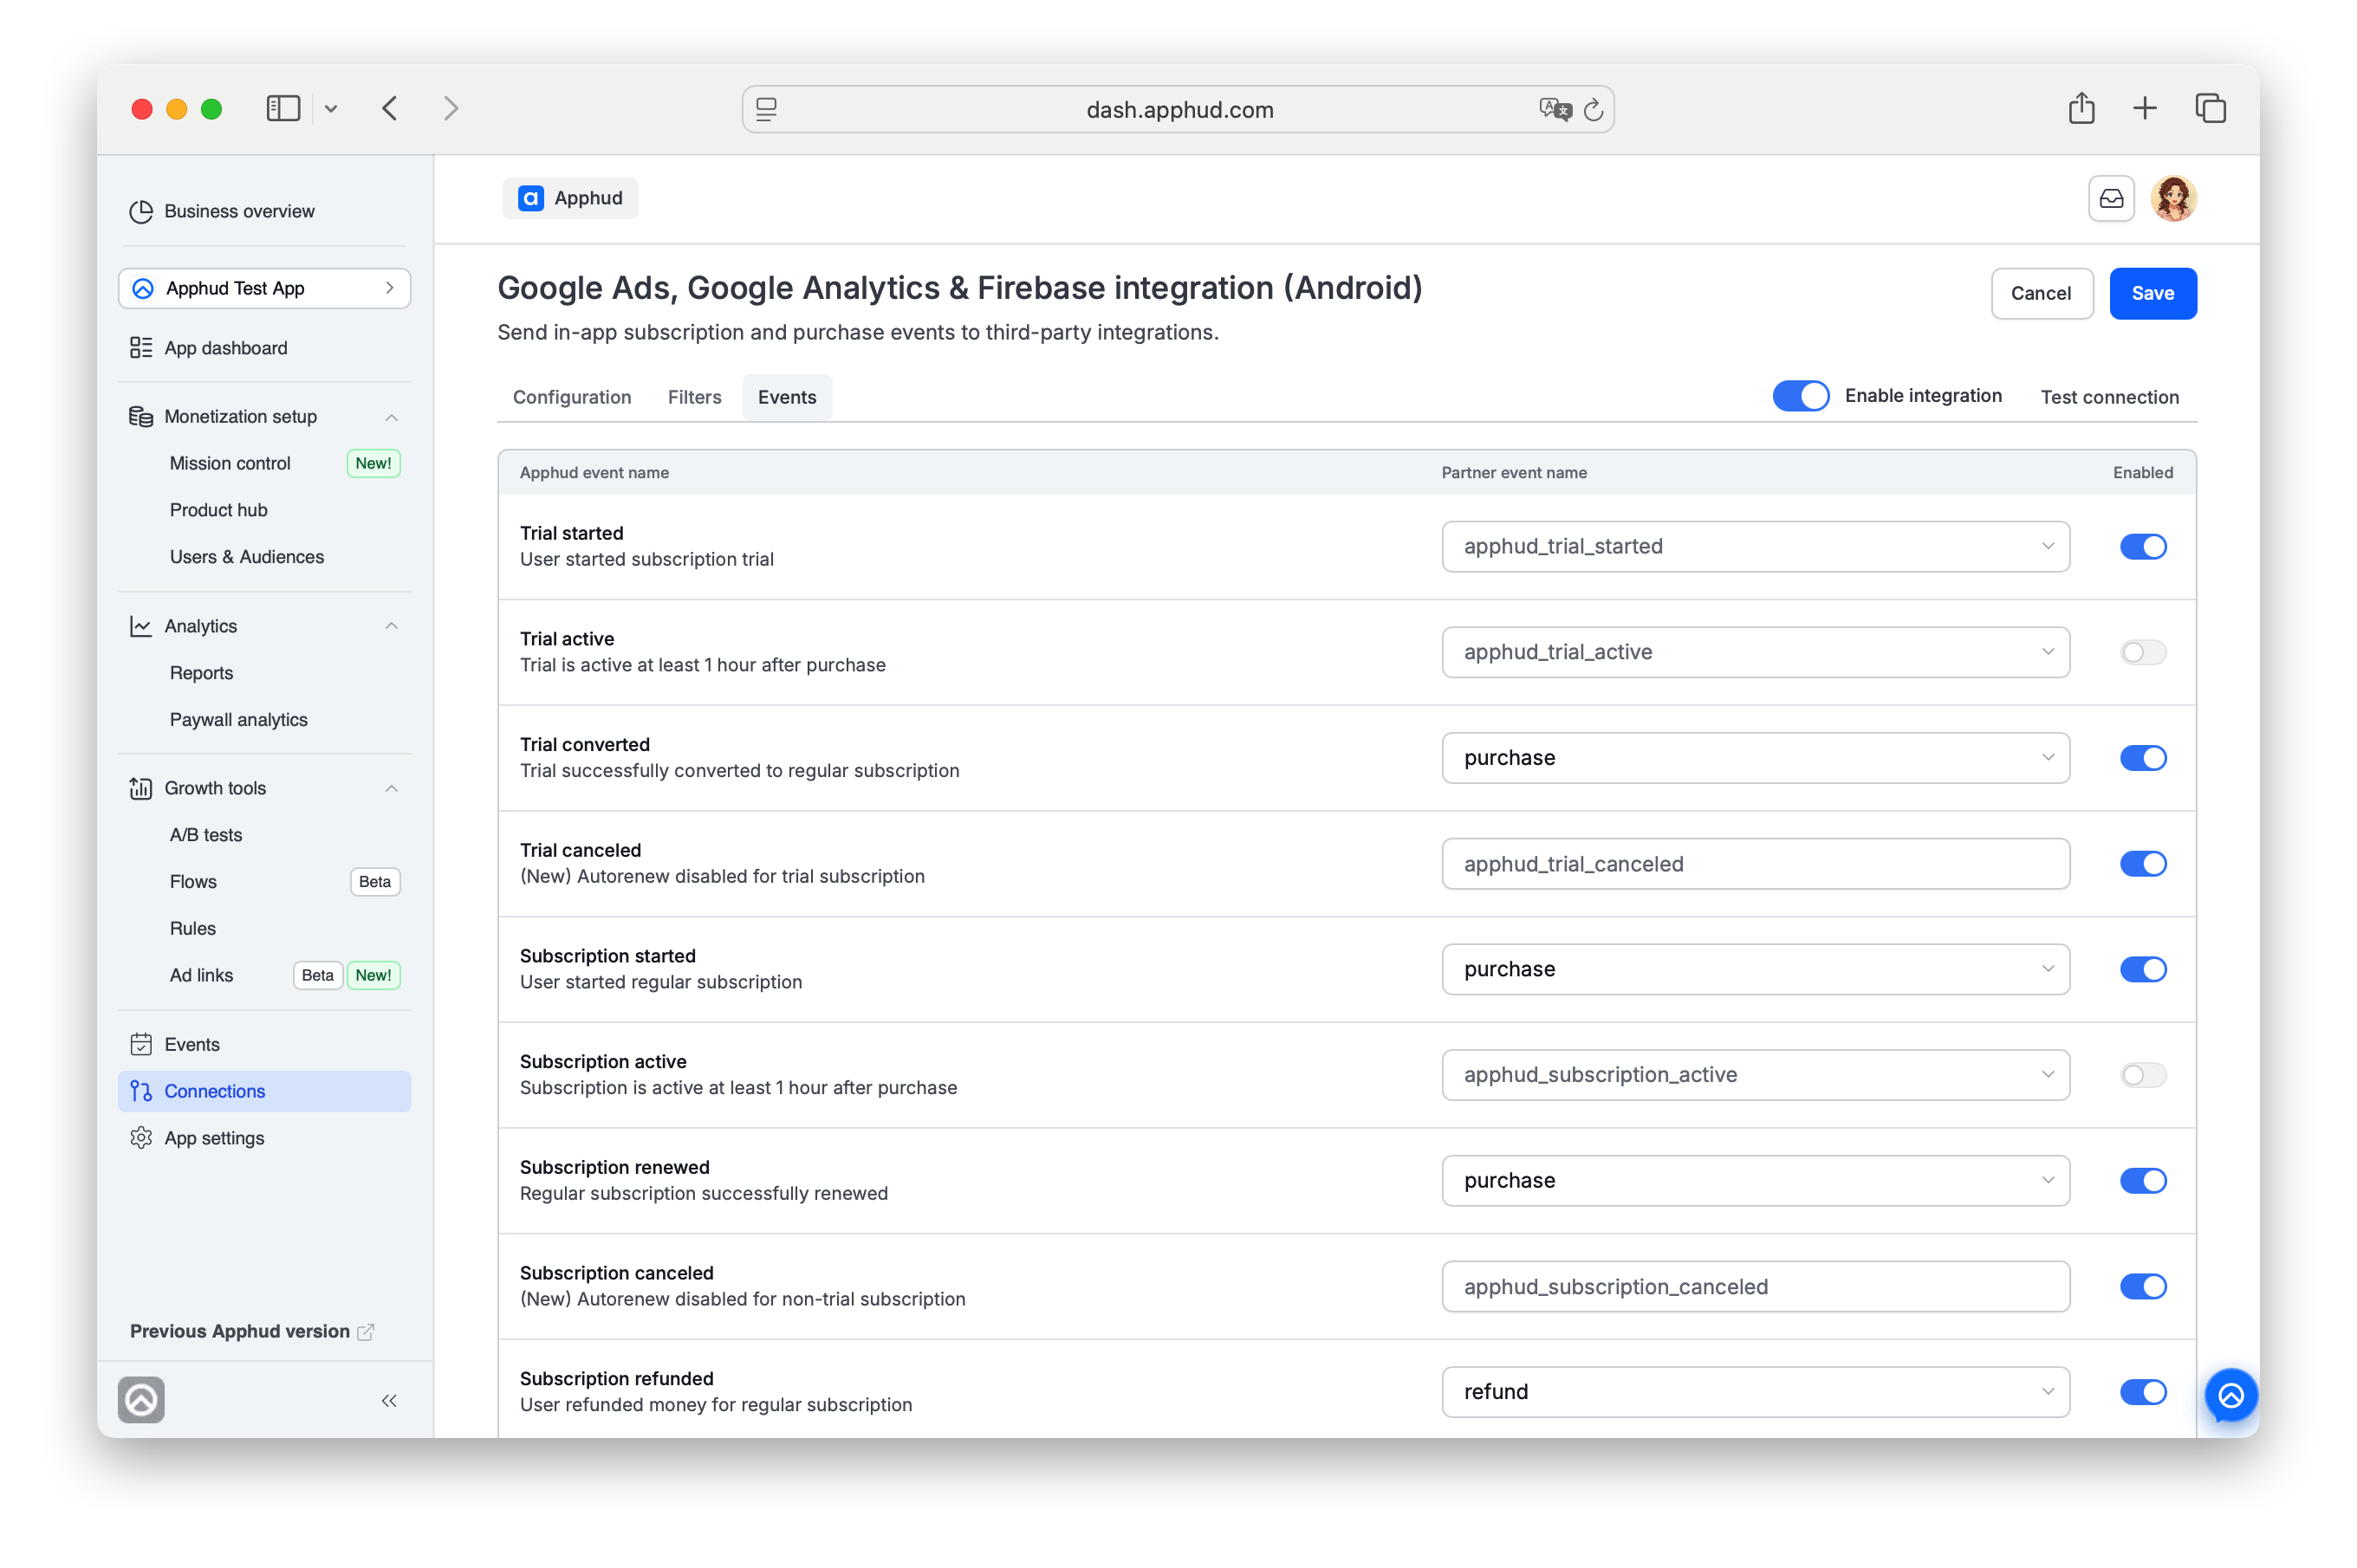The image size is (2357, 1568).
Task: Open a new tab with plus icon
Action: (2144, 108)
